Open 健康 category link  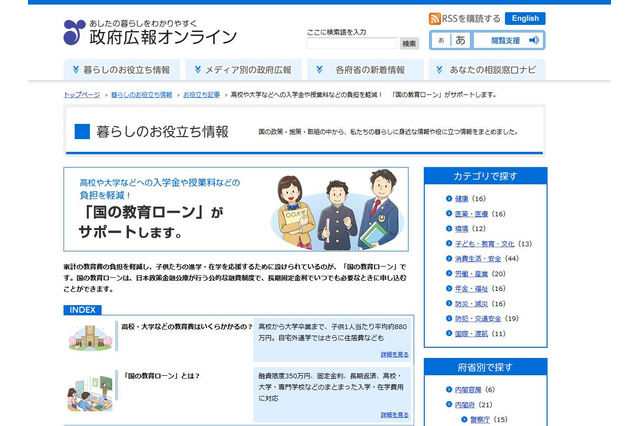(x=462, y=199)
